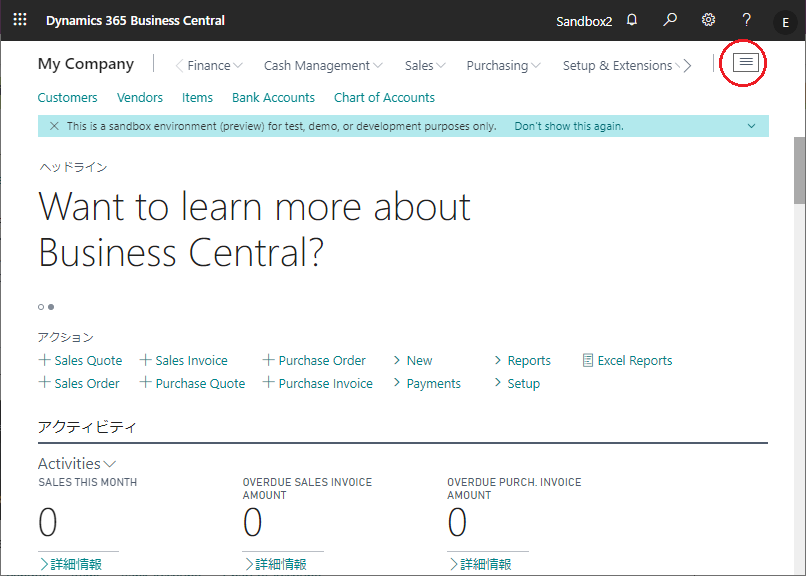Open the settings gear menu

point(708,20)
